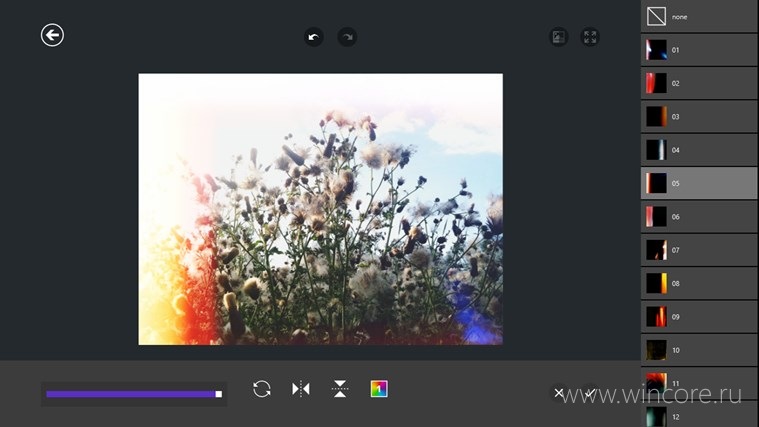Choose light leak 04
Image resolution: width=759 pixels, height=427 pixels.
[x=699, y=150]
